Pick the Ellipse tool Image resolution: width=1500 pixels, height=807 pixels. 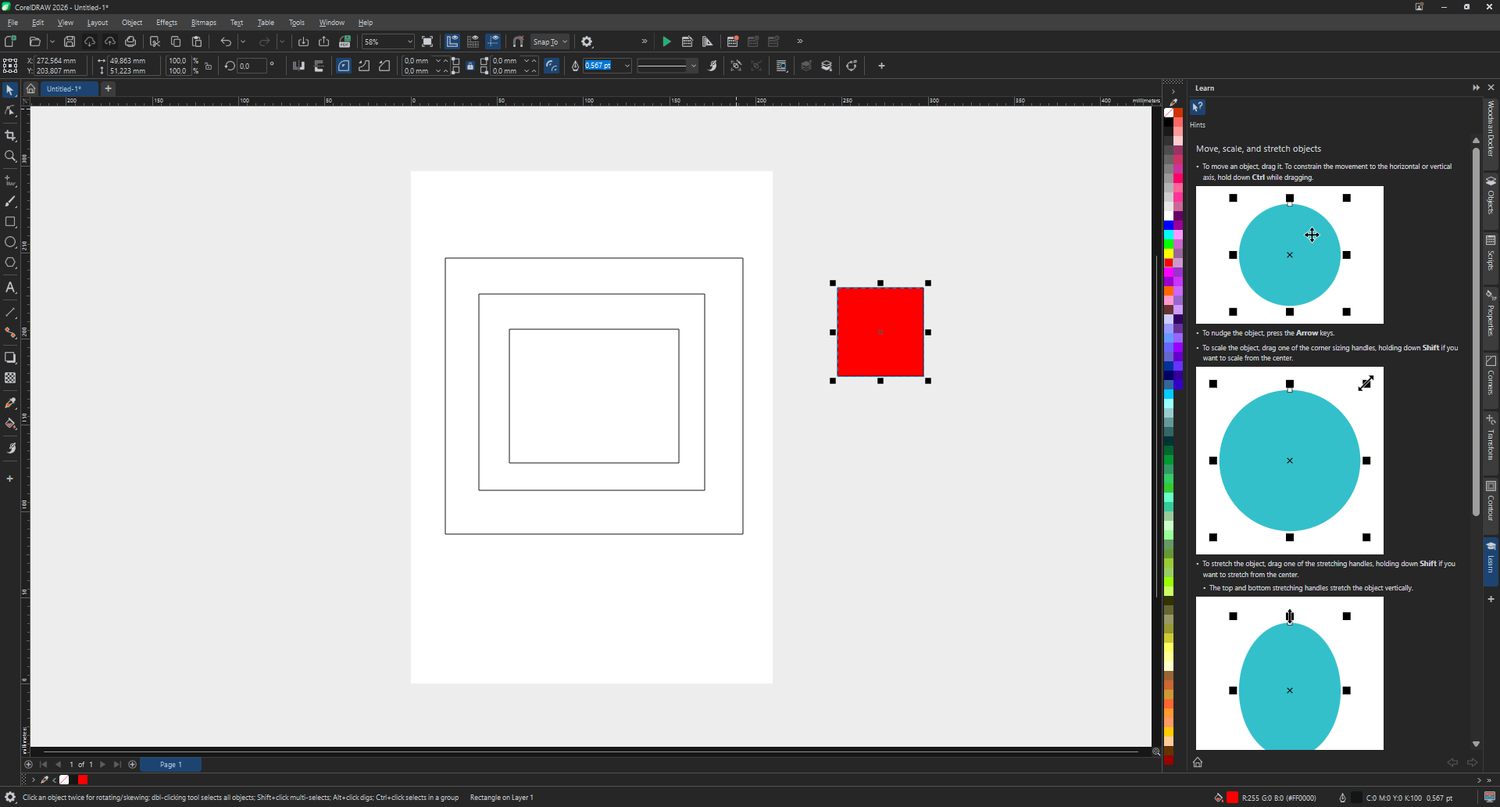click(x=11, y=242)
